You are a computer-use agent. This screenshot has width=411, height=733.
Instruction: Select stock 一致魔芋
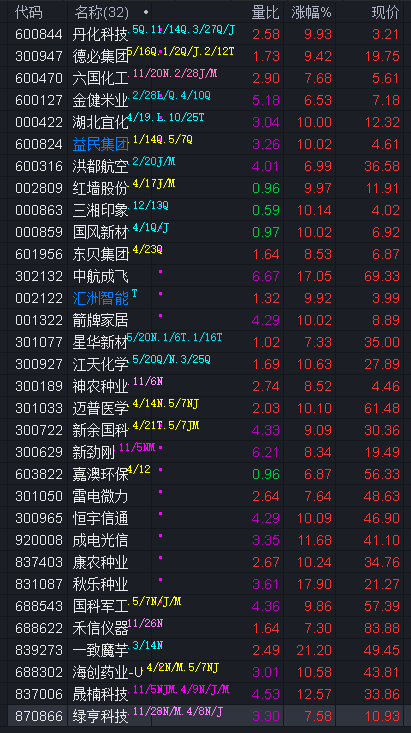pyautogui.click(x=101, y=649)
